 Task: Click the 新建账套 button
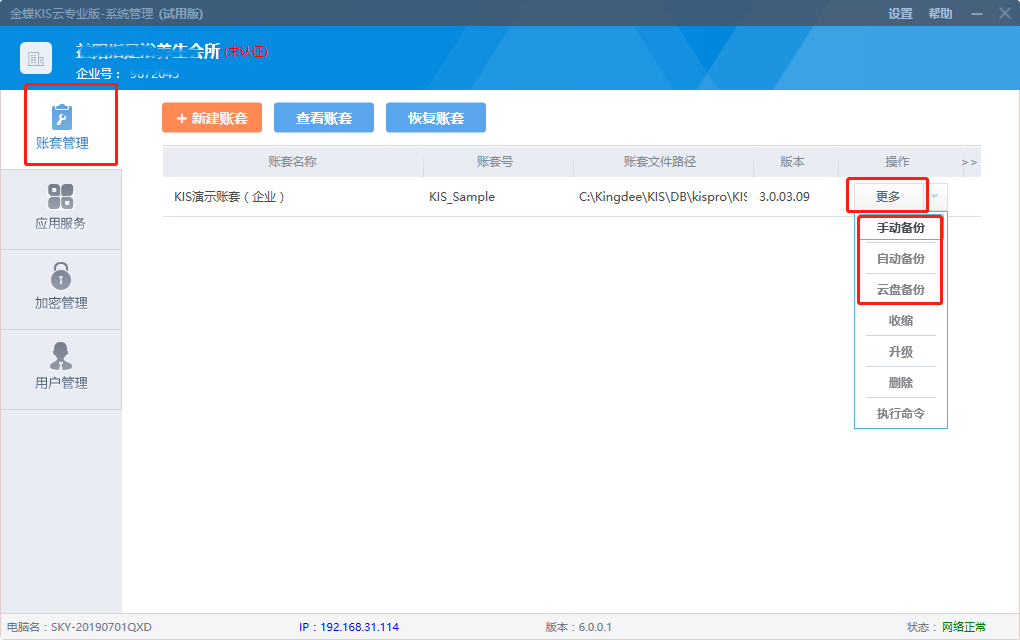click(x=212, y=118)
